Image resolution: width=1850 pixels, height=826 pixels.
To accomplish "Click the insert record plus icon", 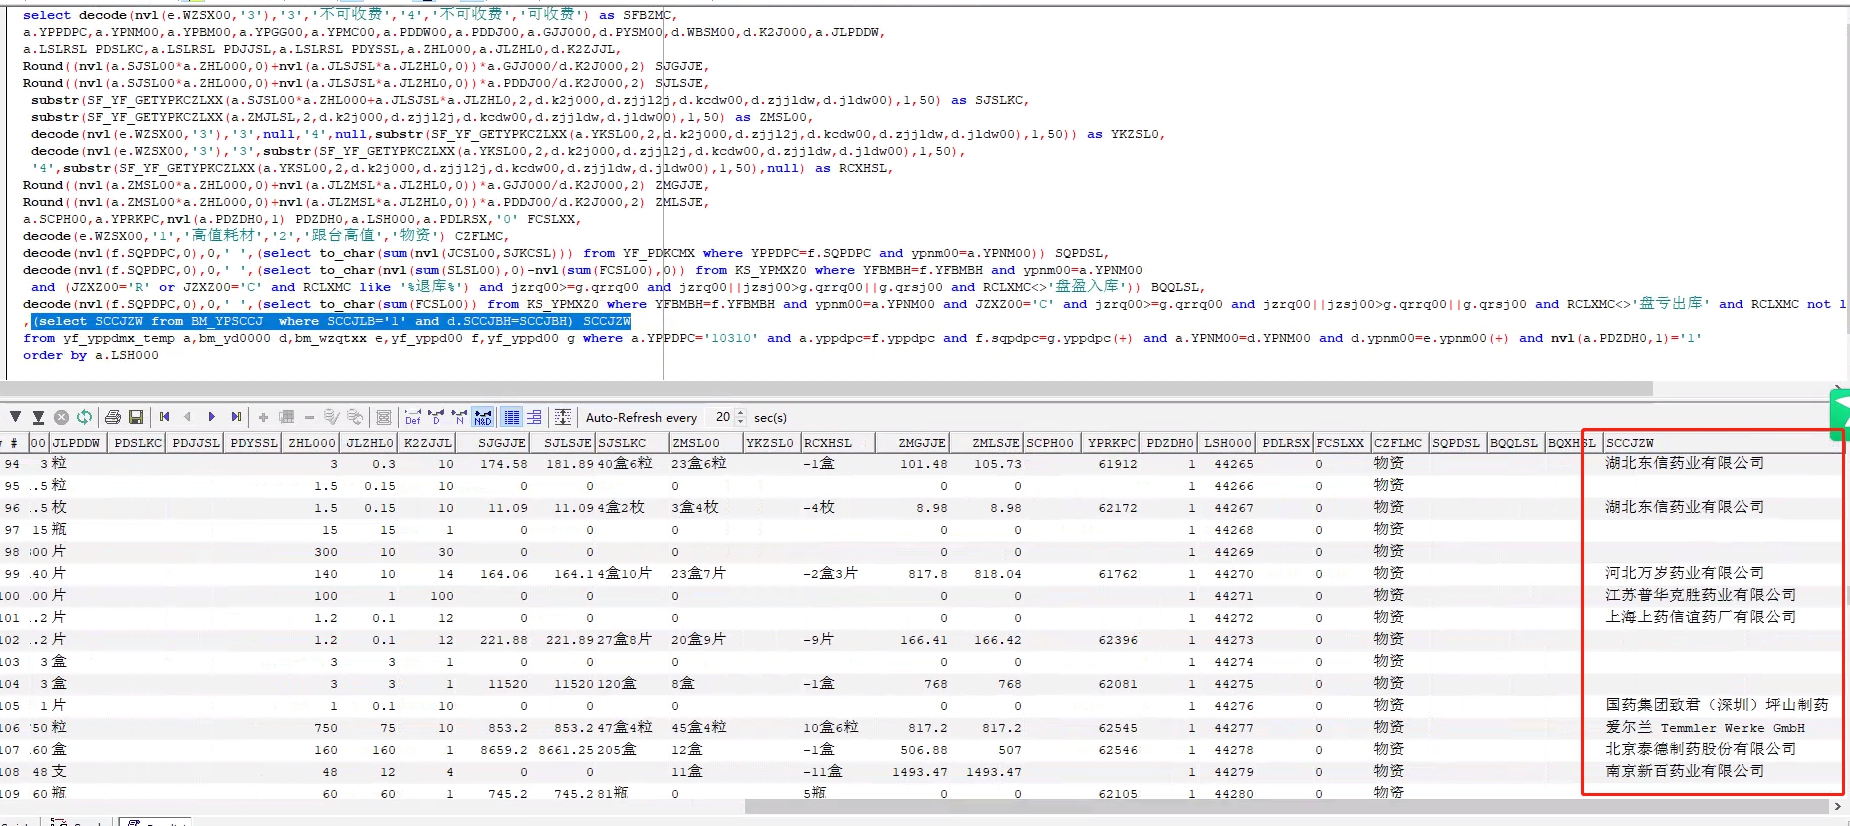I will (x=263, y=417).
